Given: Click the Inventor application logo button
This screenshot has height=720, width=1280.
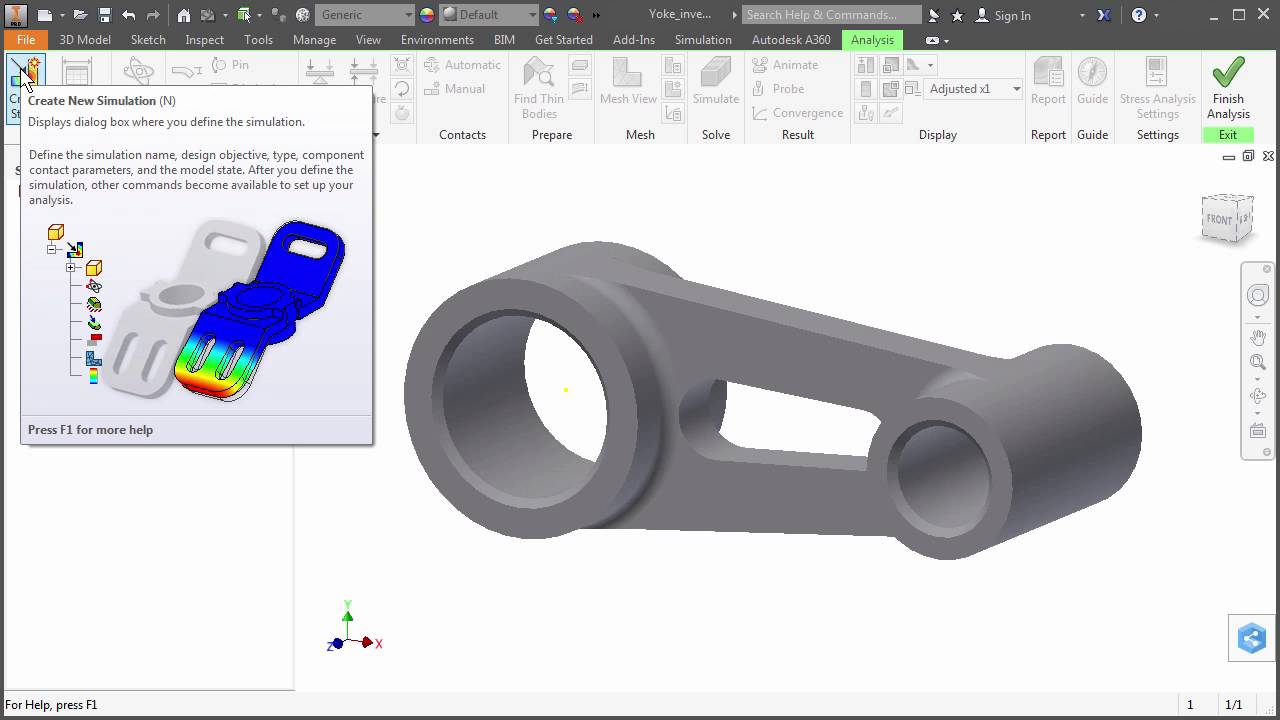Looking at the screenshot, I should pos(16,15).
